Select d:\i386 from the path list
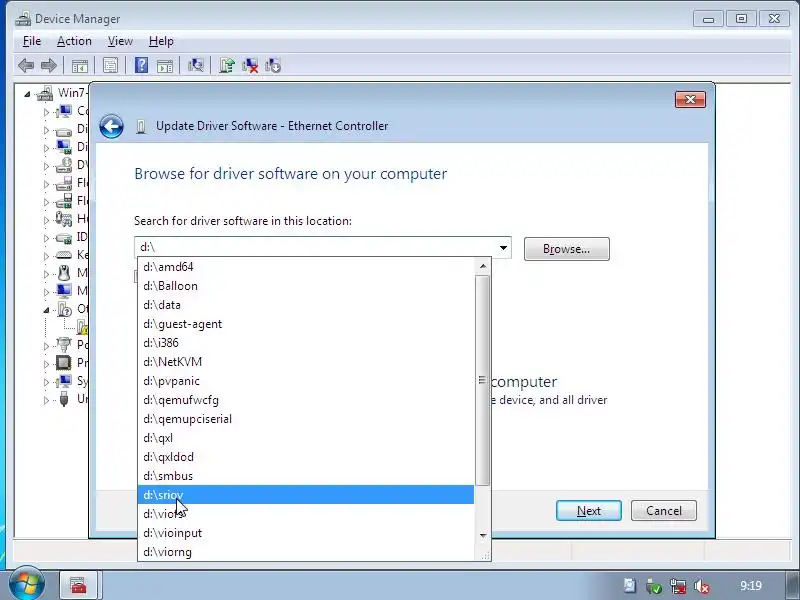Image resolution: width=800 pixels, height=600 pixels. click(x=306, y=343)
